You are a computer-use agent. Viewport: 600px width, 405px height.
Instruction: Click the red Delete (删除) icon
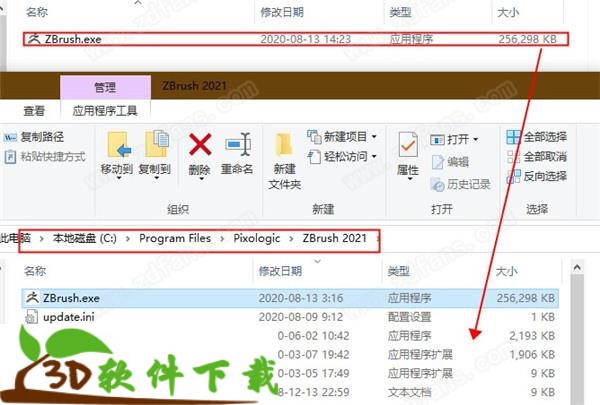click(200, 144)
